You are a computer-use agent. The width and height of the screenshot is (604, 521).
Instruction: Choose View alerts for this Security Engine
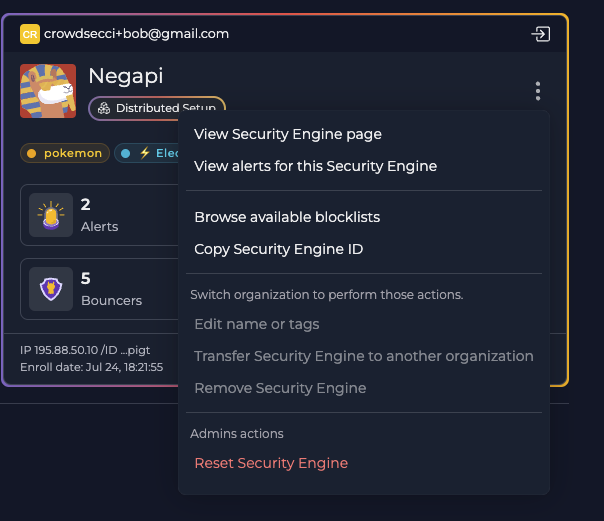tap(315, 166)
